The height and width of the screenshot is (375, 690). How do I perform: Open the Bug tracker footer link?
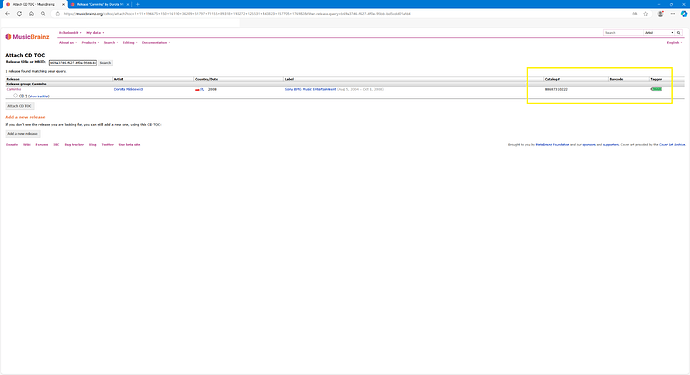(74, 145)
